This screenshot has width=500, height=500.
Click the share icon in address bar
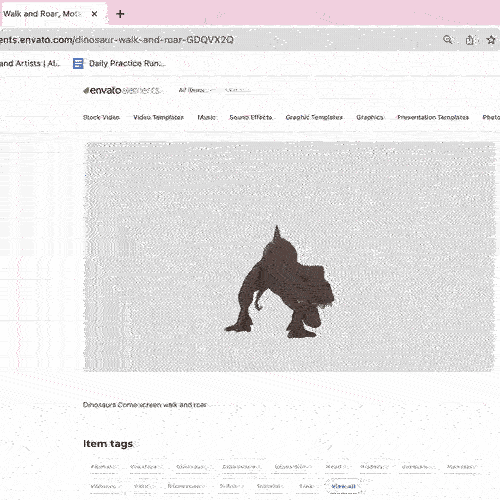470,40
